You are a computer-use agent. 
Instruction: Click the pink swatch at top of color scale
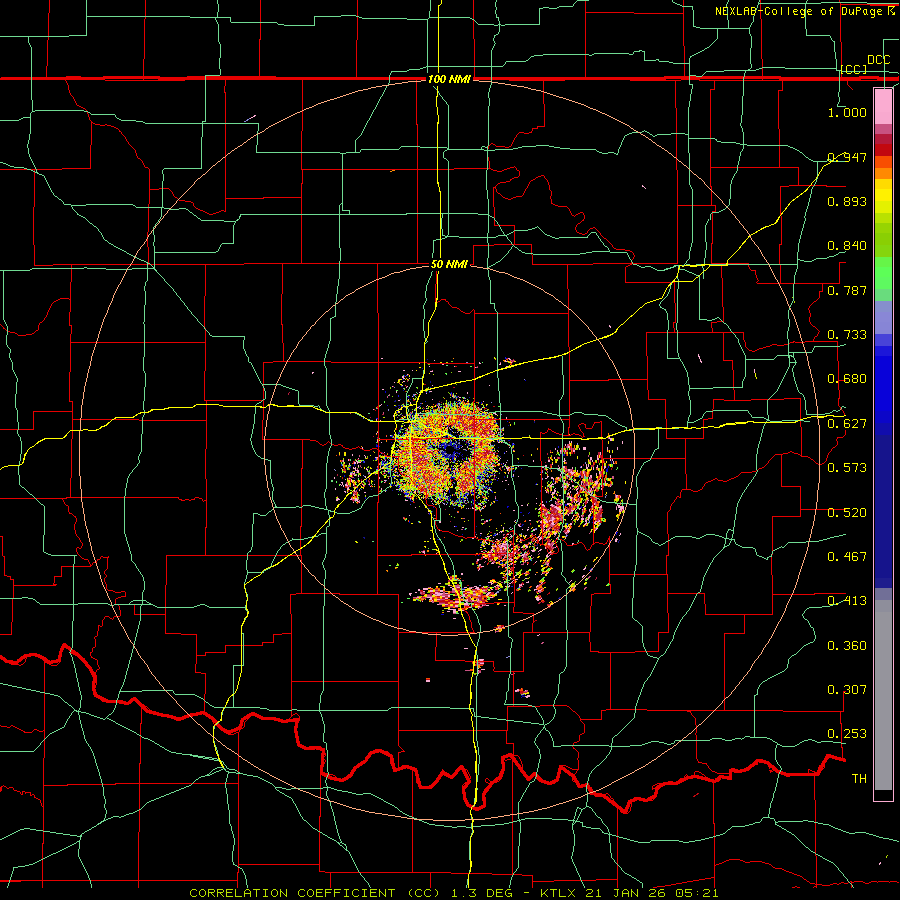pos(883,107)
